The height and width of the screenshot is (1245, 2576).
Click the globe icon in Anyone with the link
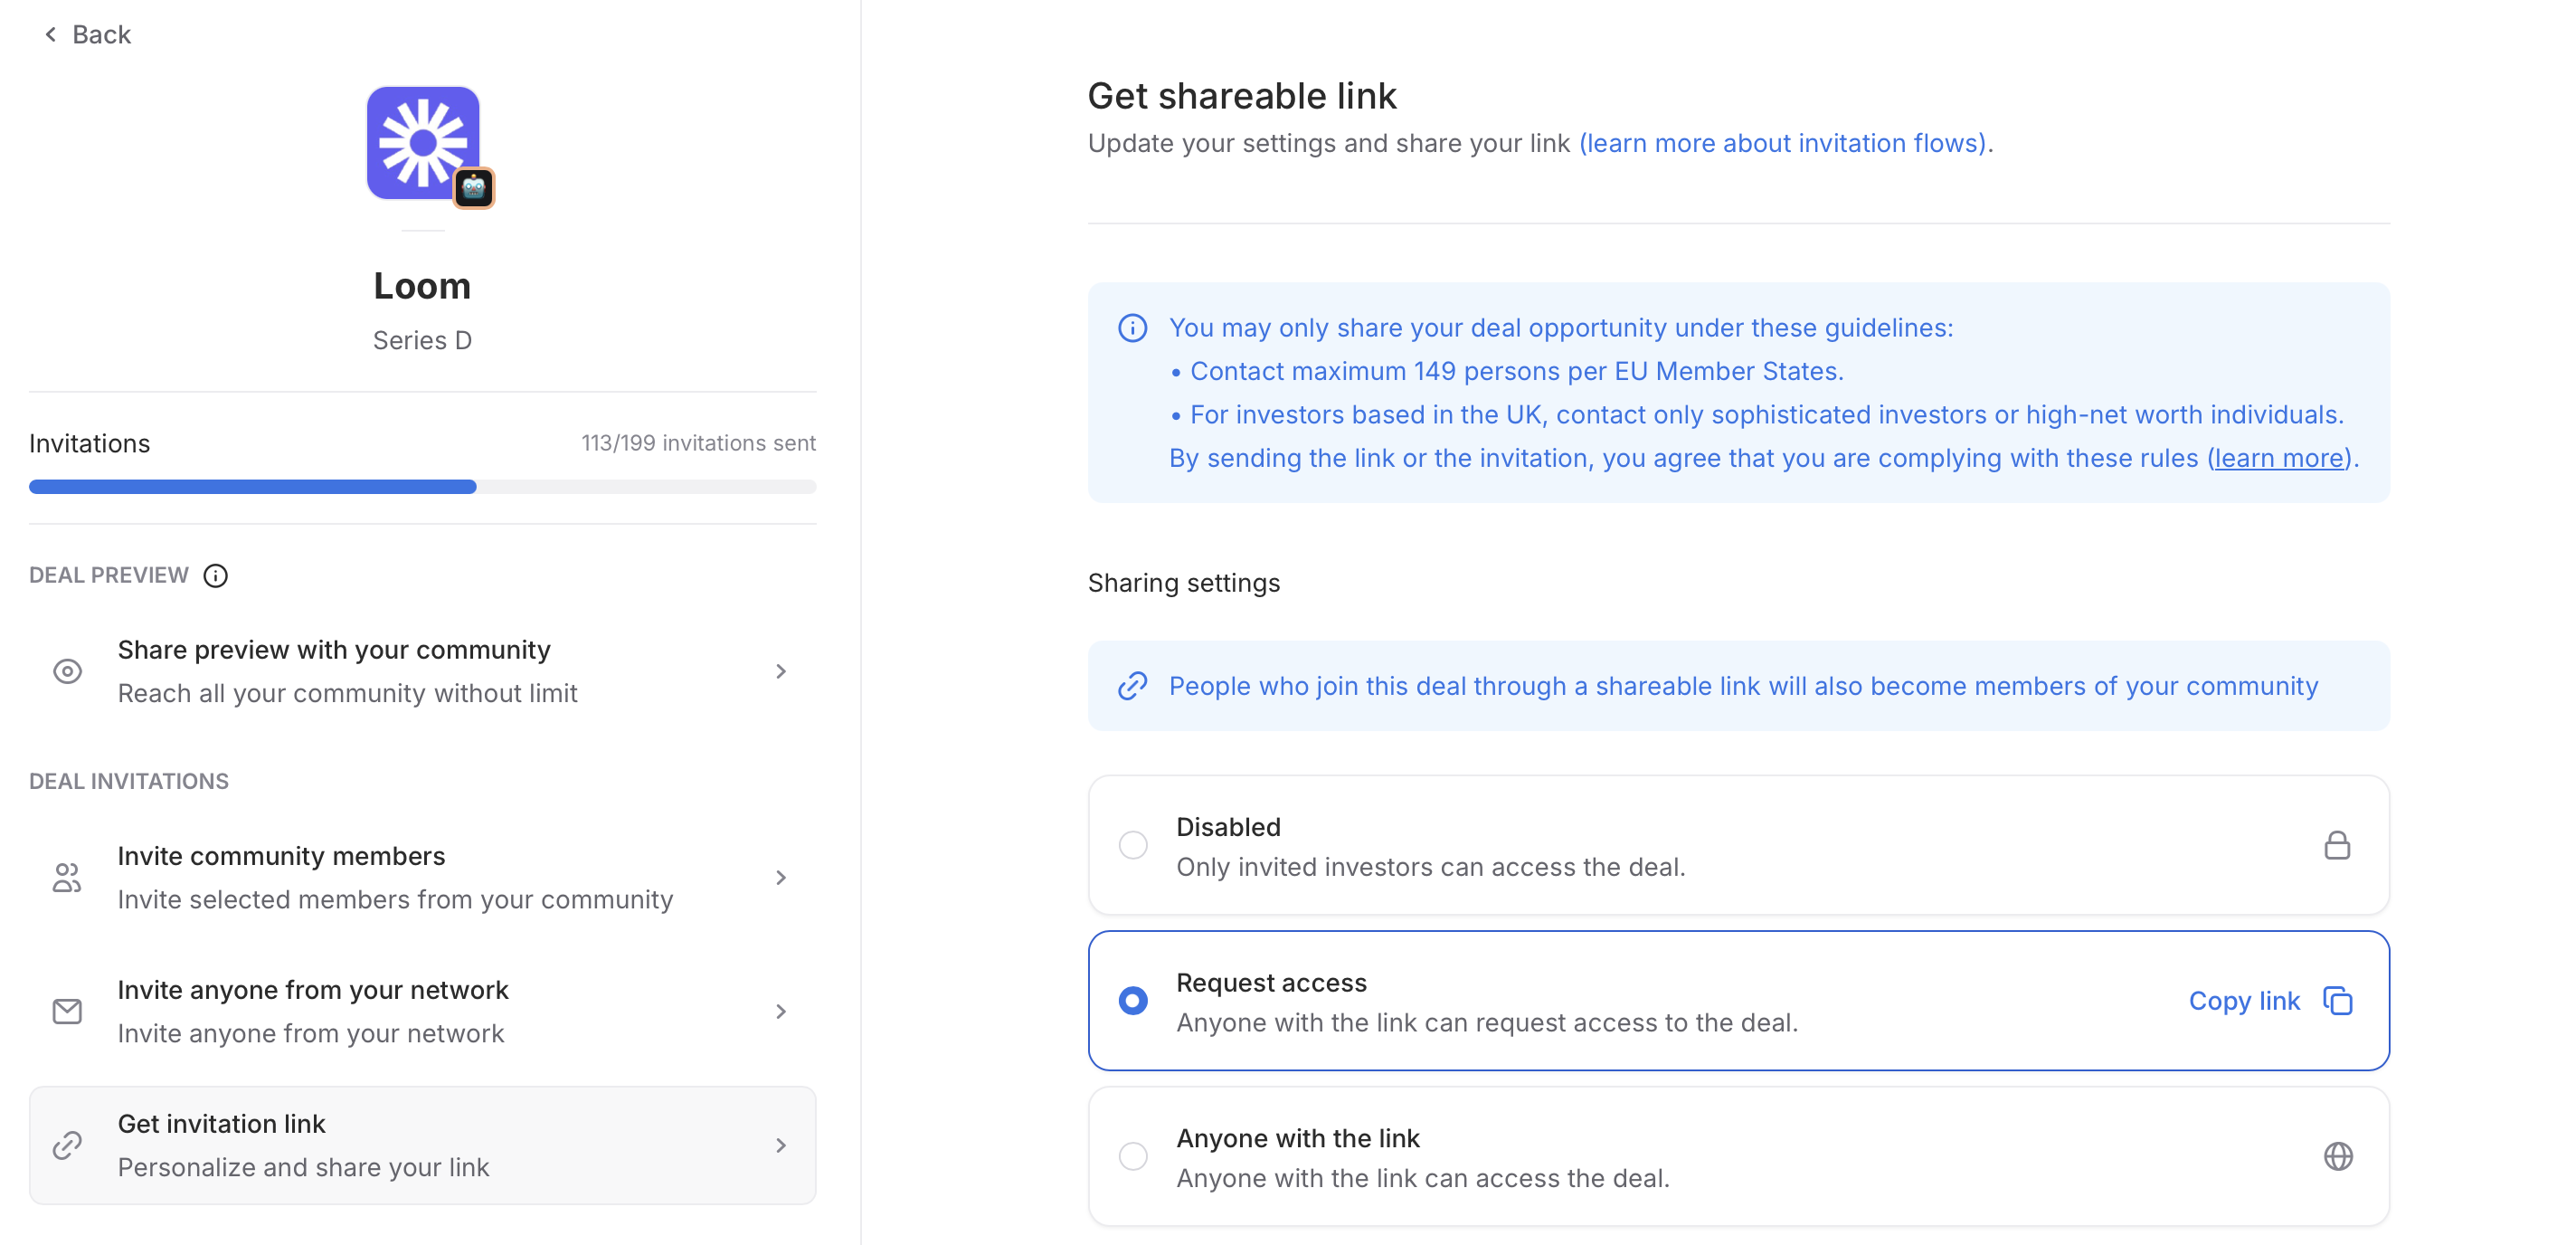pos(2337,1156)
